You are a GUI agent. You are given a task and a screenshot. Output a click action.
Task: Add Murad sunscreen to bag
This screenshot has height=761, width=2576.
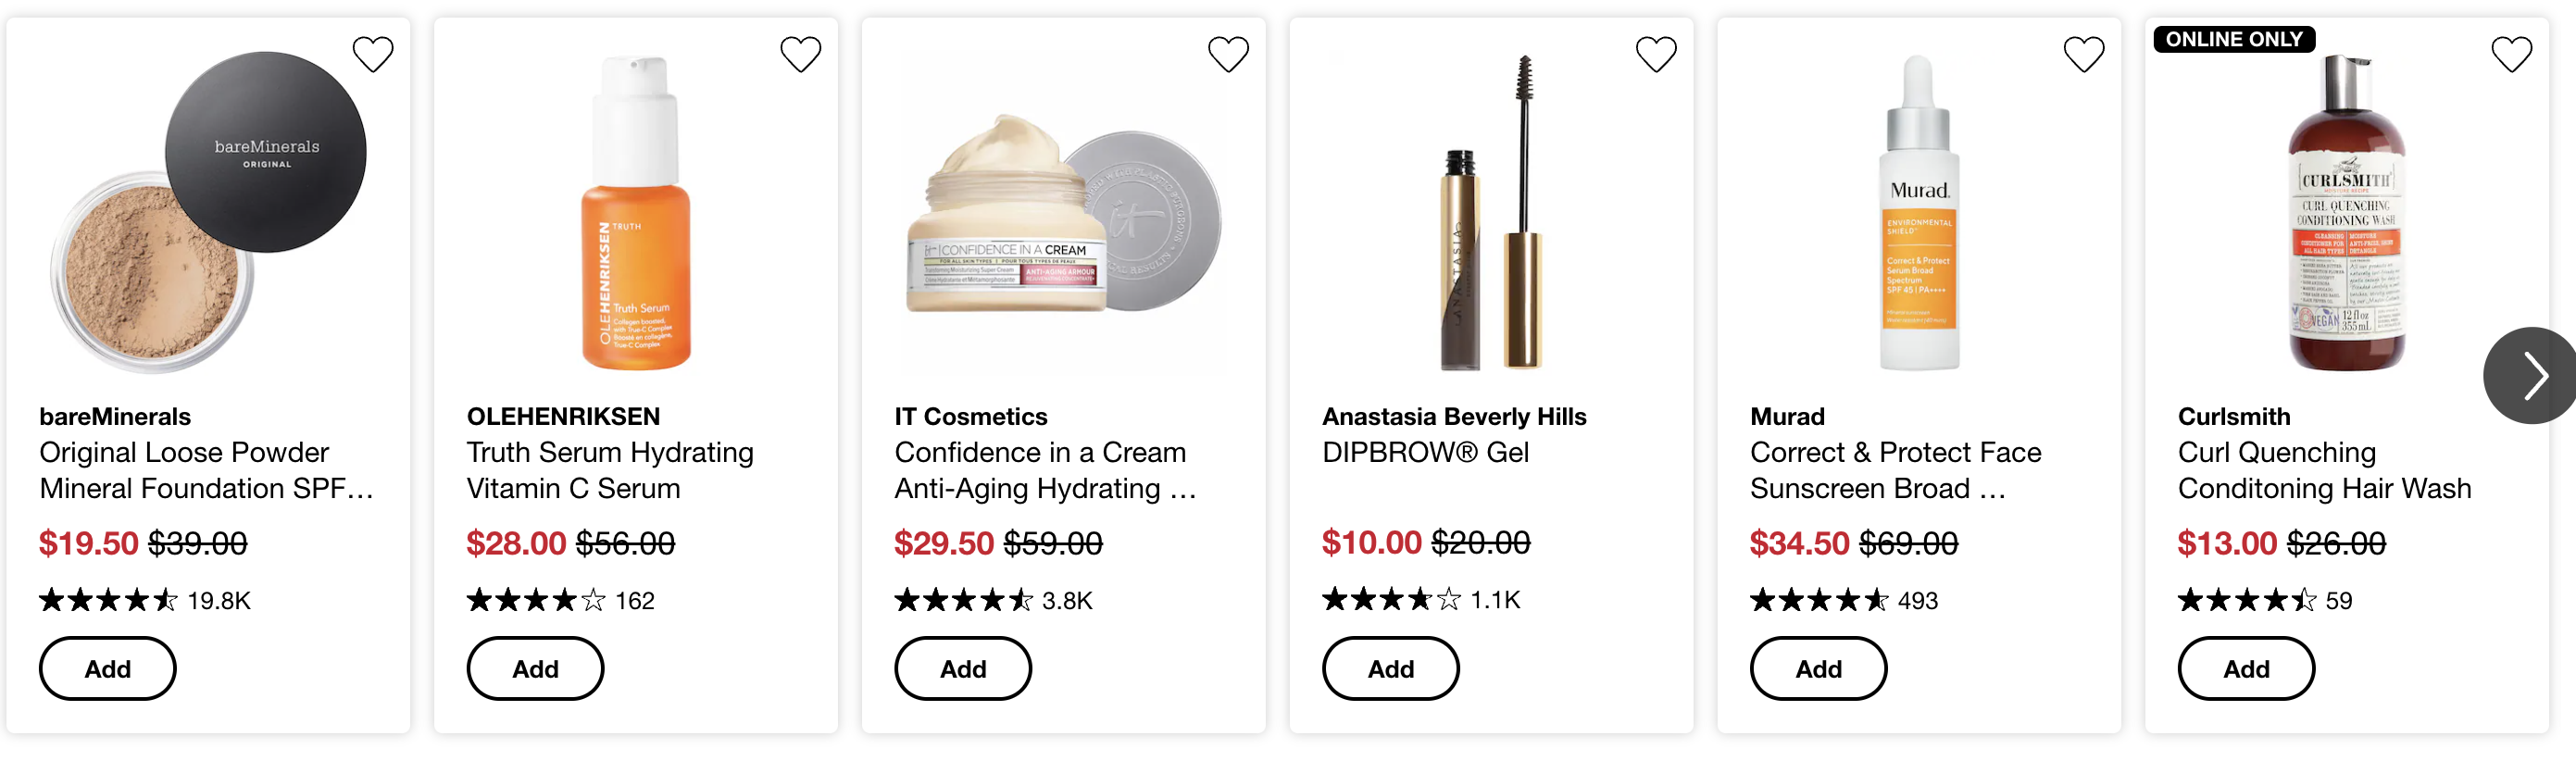pos(1819,668)
